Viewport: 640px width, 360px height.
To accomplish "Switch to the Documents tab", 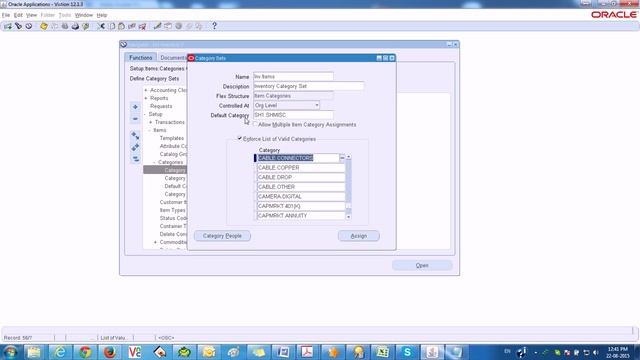I will coord(172,58).
